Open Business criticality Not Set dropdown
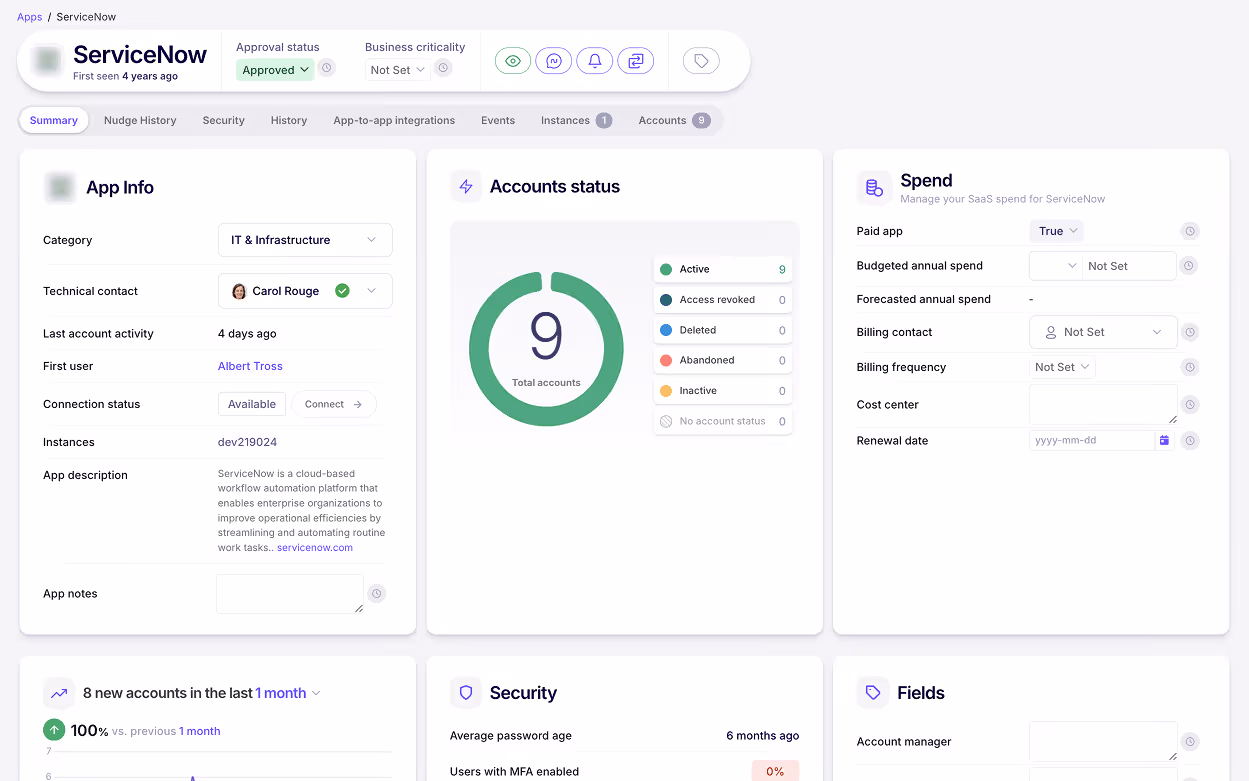 pos(397,70)
